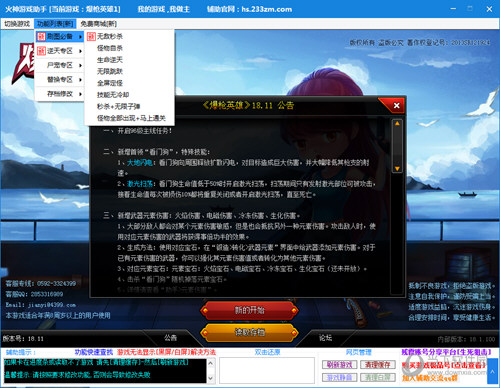Expand the 逆天专区 submenu entry
The width and height of the screenshot is (500, 388).
click(60, 51)
